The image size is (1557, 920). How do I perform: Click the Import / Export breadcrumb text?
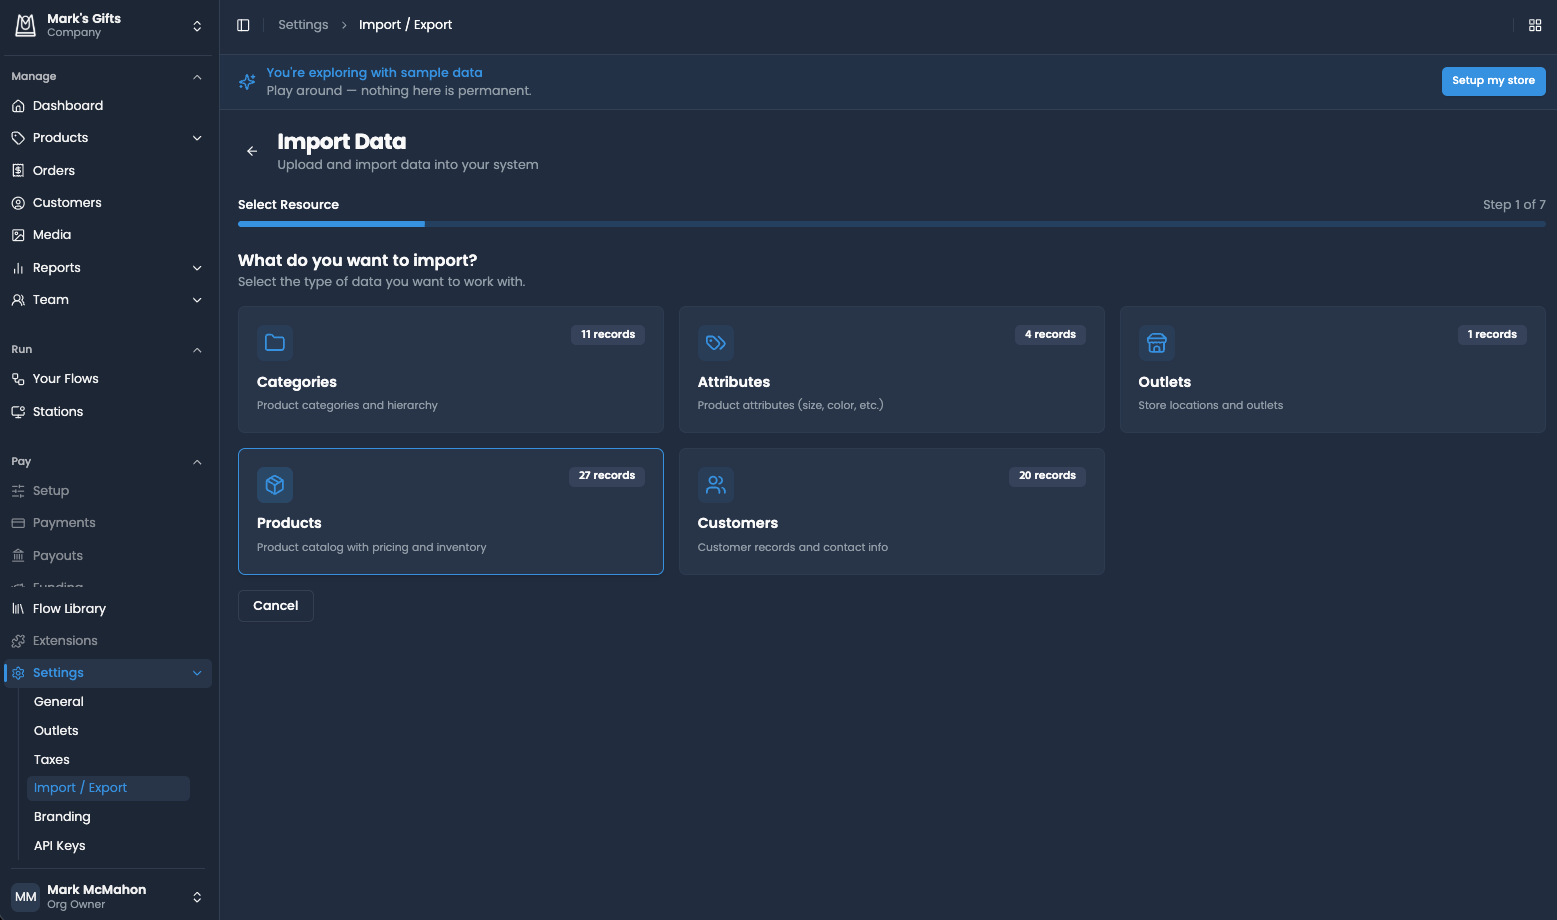coord(405,25)
